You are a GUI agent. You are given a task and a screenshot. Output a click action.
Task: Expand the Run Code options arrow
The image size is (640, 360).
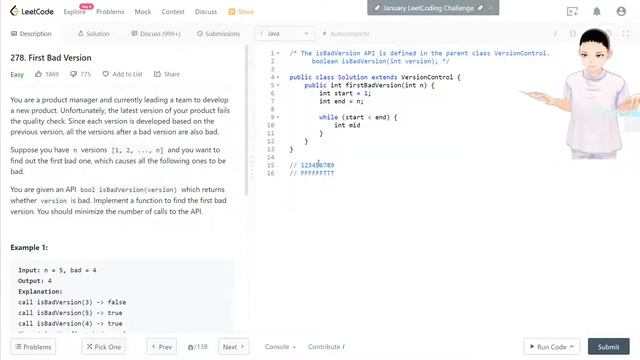[x=572, y=347]
